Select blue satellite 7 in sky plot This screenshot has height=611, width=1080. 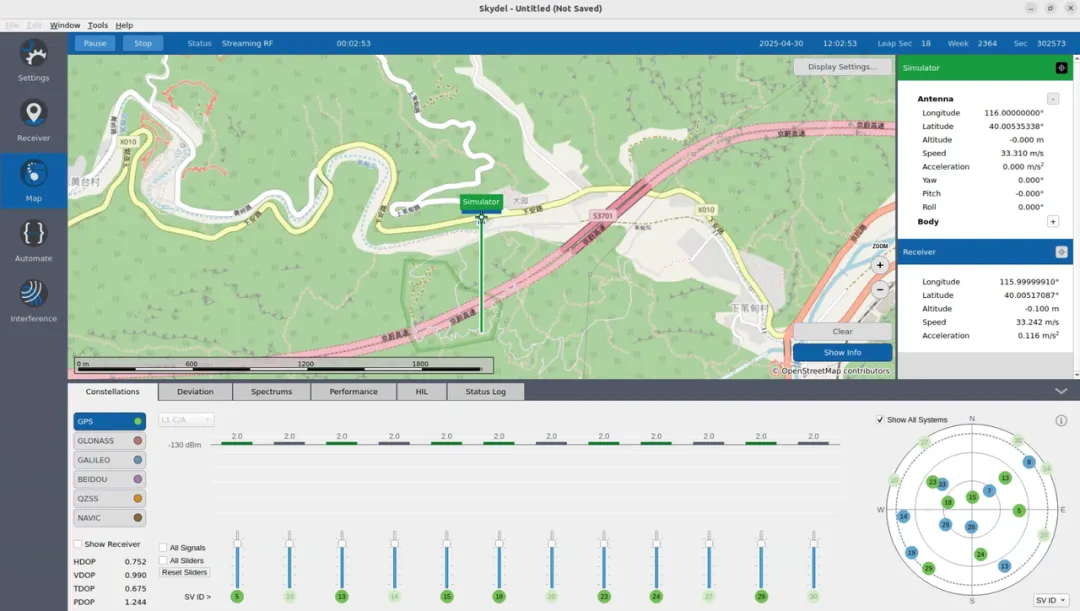(x=989, y=490)
